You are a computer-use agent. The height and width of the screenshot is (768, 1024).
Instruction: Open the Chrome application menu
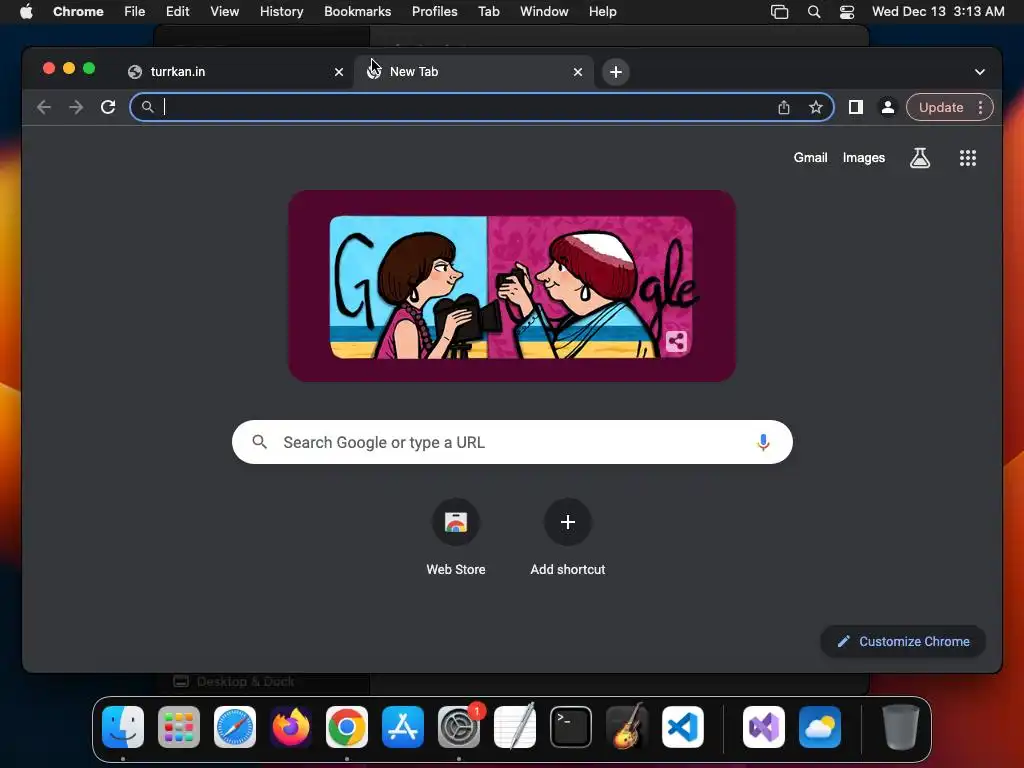pos(78,12)
